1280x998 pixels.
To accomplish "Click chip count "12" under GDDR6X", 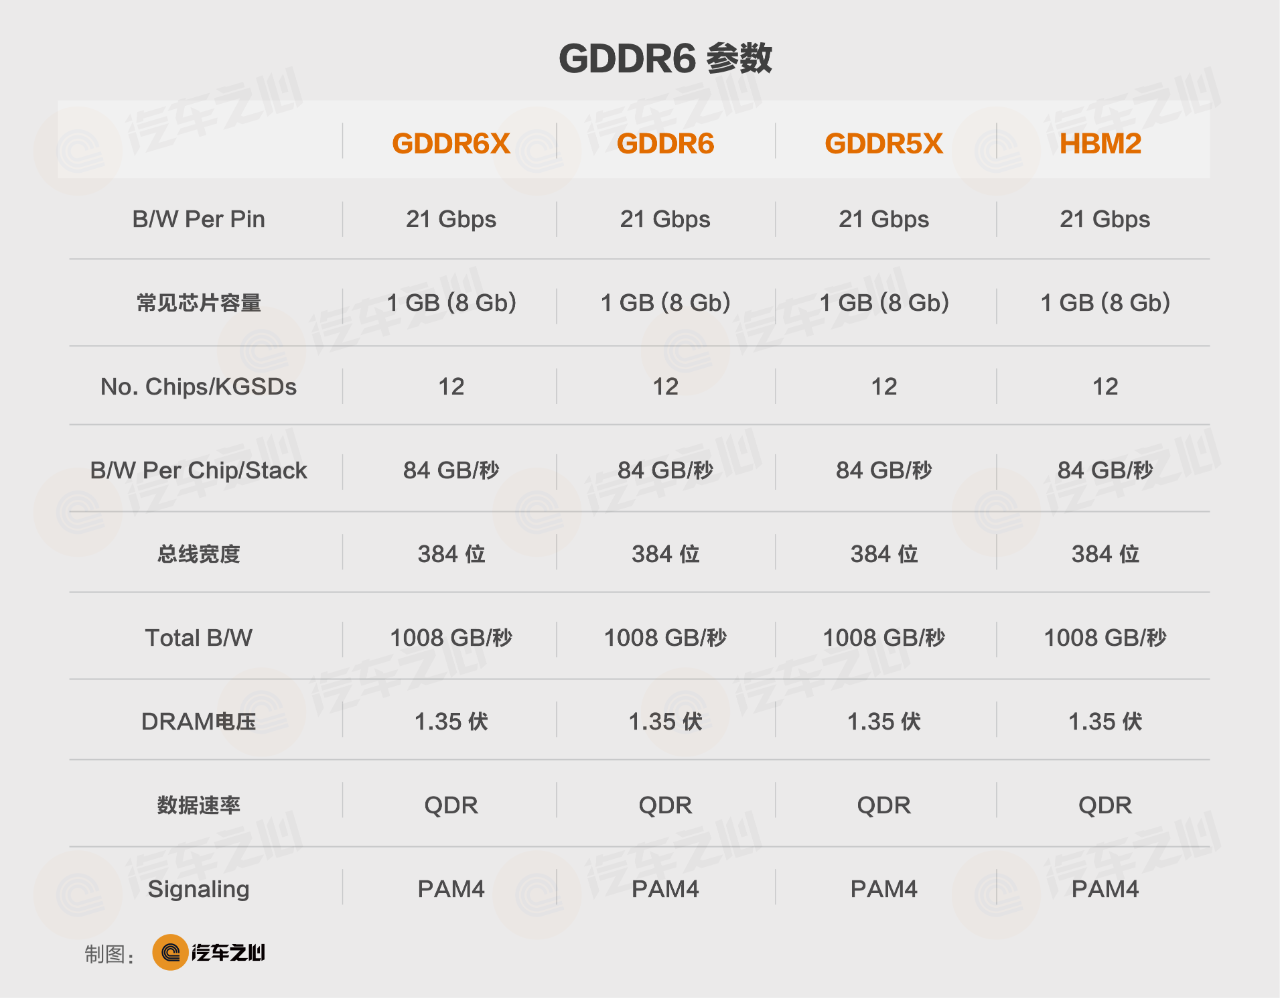I will [x=451, y=387].
